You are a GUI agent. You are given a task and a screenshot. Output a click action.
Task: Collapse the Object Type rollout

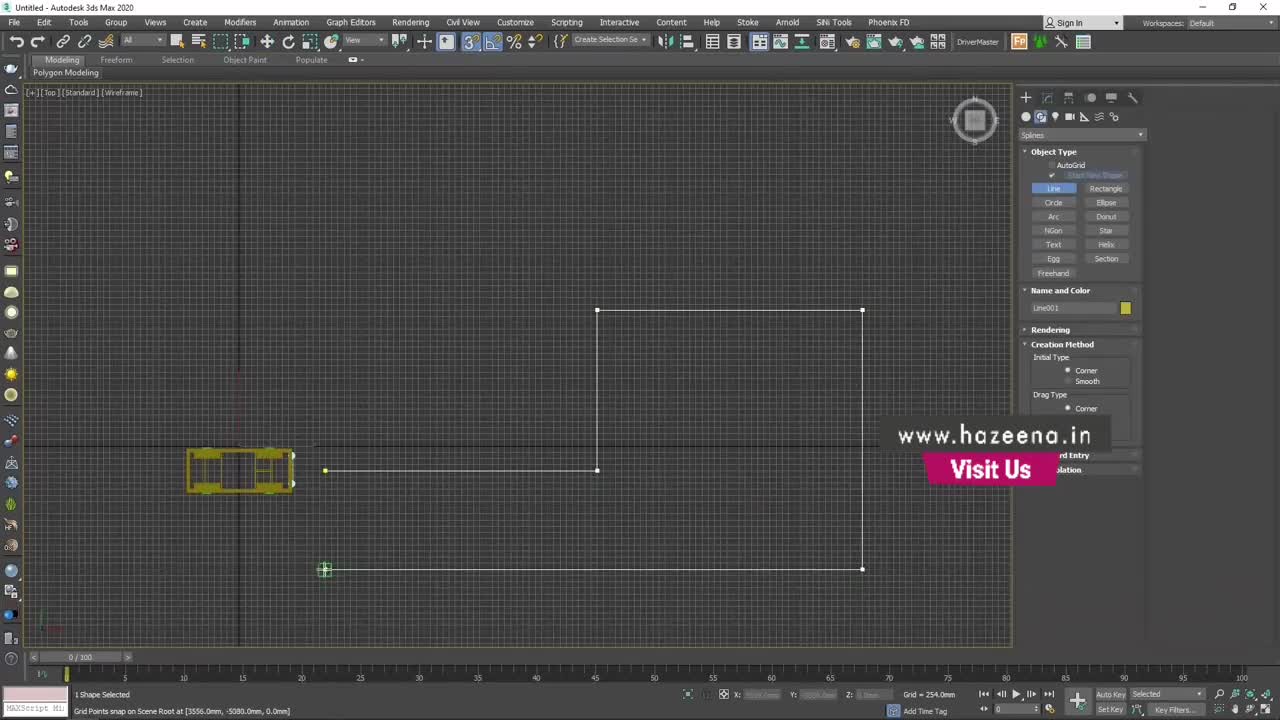coord(1053,152)
